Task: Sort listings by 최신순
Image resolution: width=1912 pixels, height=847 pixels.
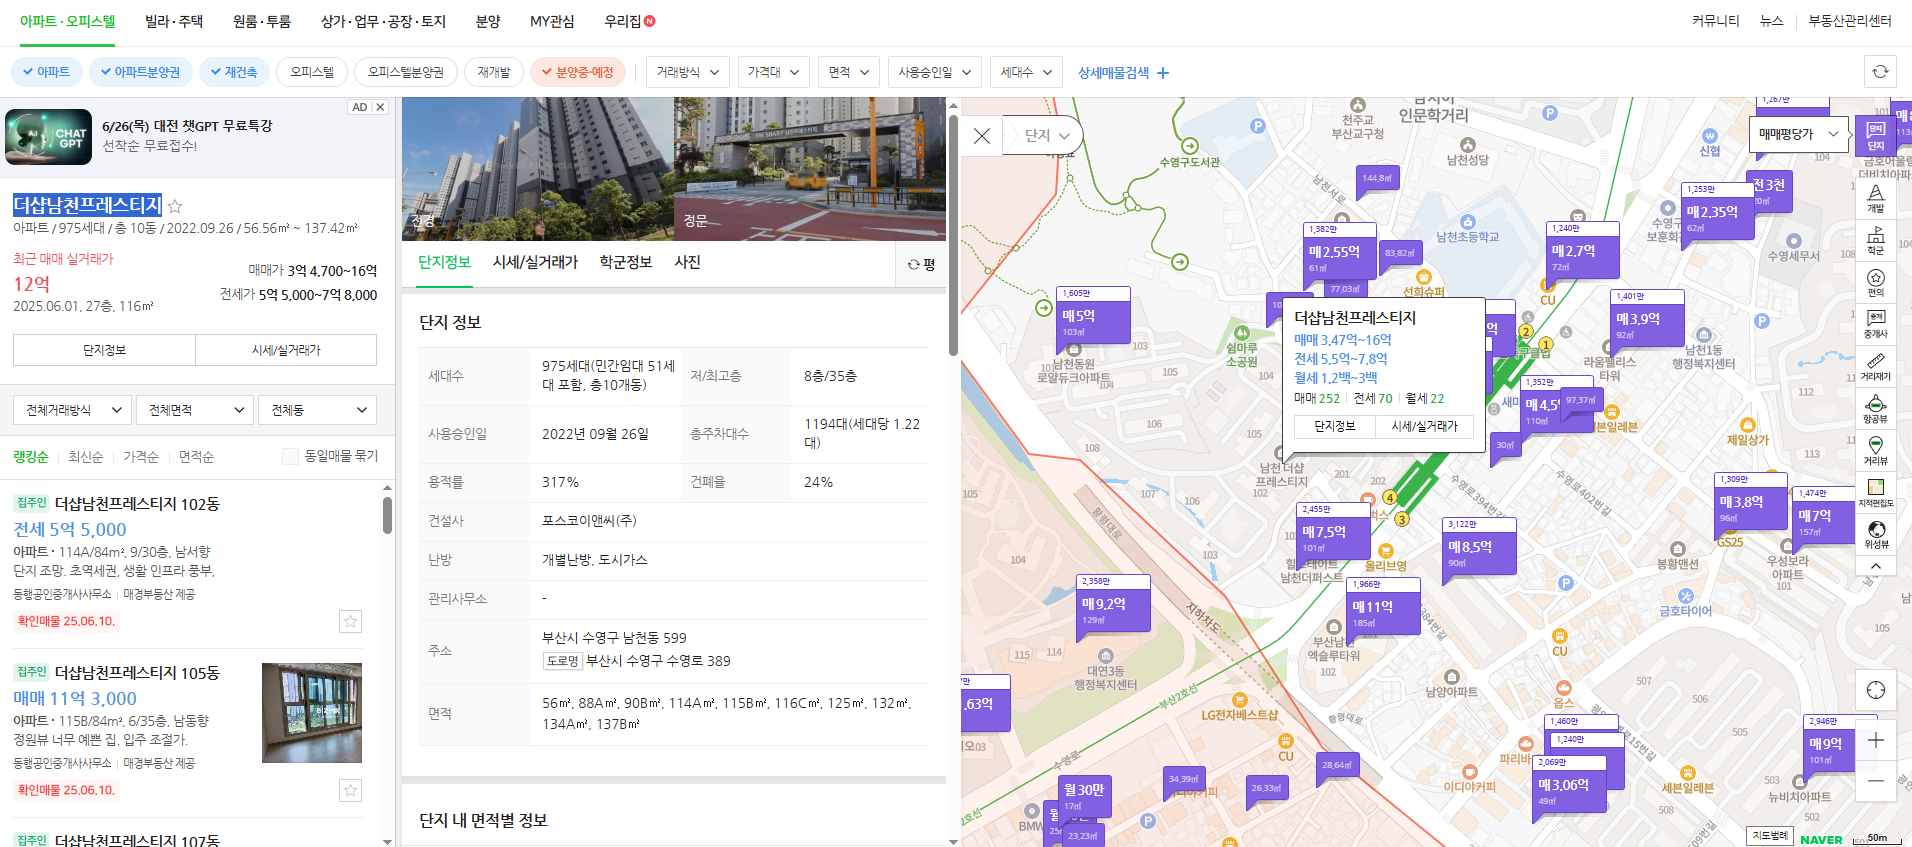Action: pyautogui.click(x=86, y=457)
